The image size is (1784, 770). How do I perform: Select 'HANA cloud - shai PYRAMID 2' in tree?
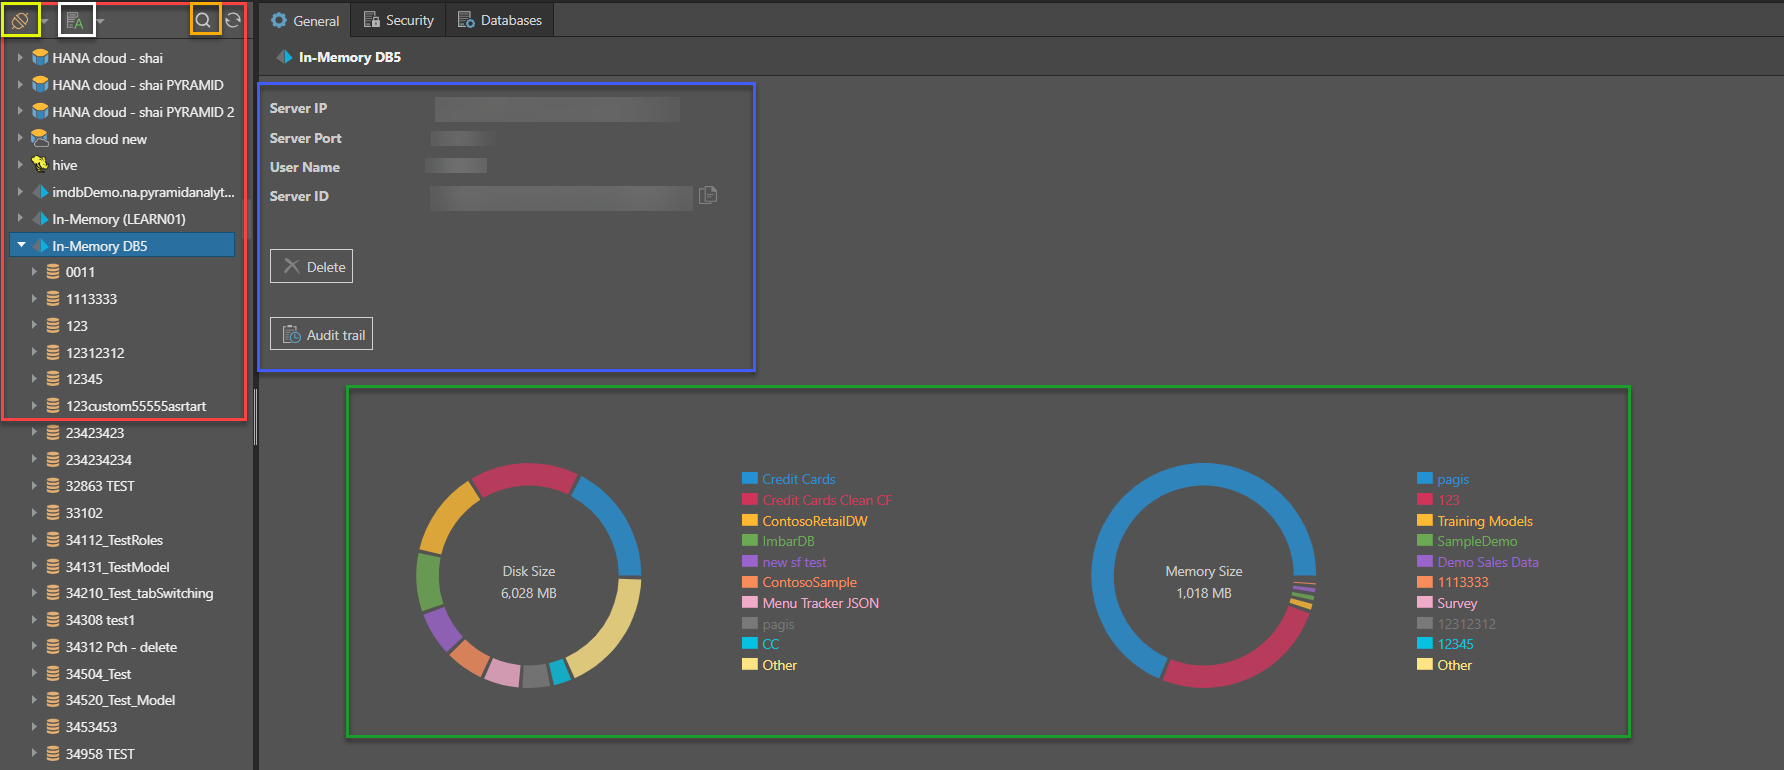[143, 112]
